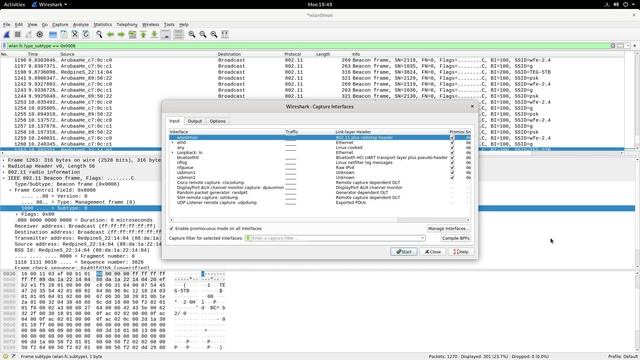This screenshot has height=360, width=640.
Task: Open the display filter history dropdown arrow
Action: coord(628,46)
